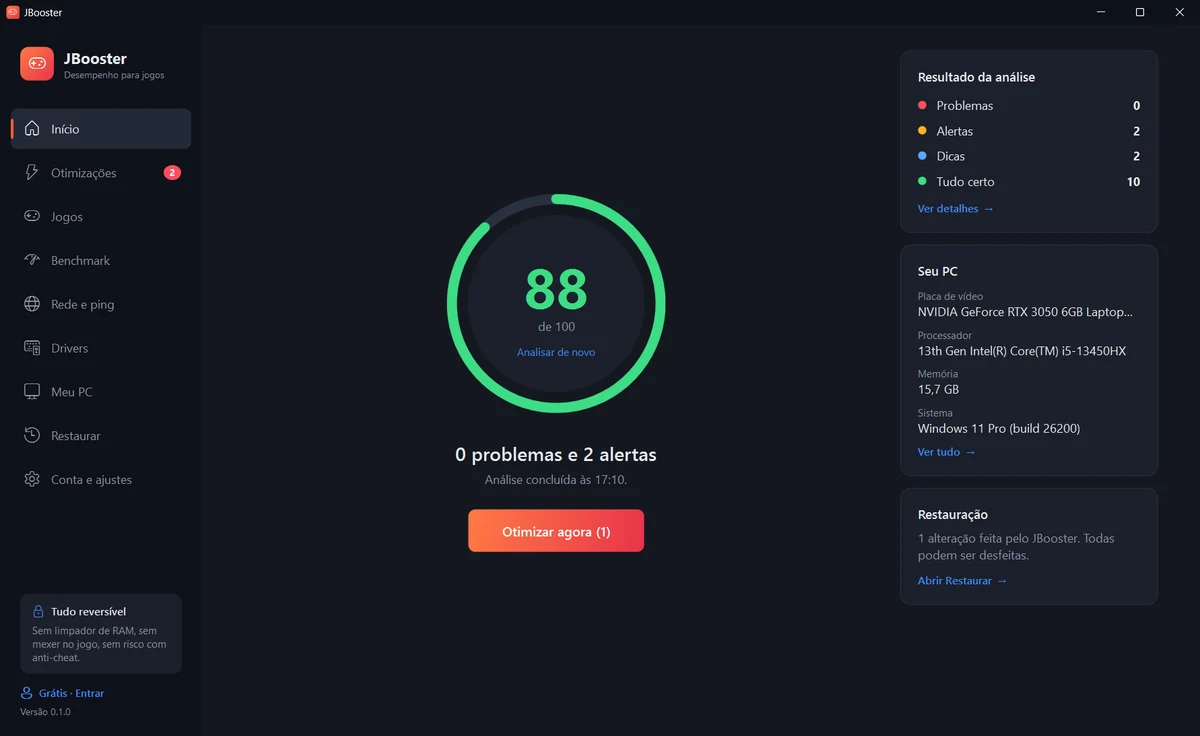Open the Meu PC menu label
The height and width of the screenshot is (736, 1200).
click(72, 392)
